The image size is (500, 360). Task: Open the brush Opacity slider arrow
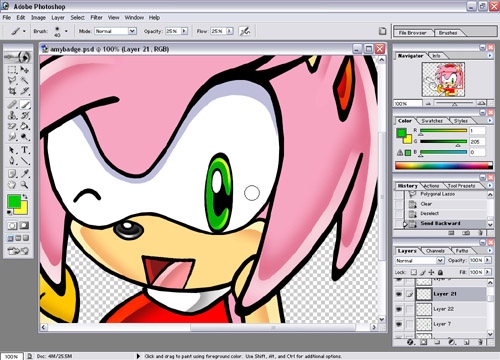184,31
